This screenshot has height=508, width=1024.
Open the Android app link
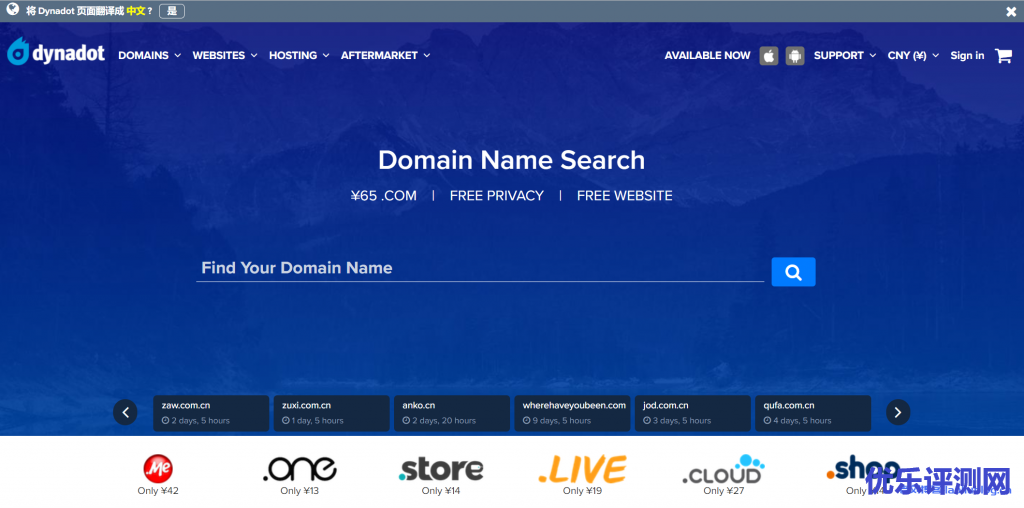click(795, 56)
